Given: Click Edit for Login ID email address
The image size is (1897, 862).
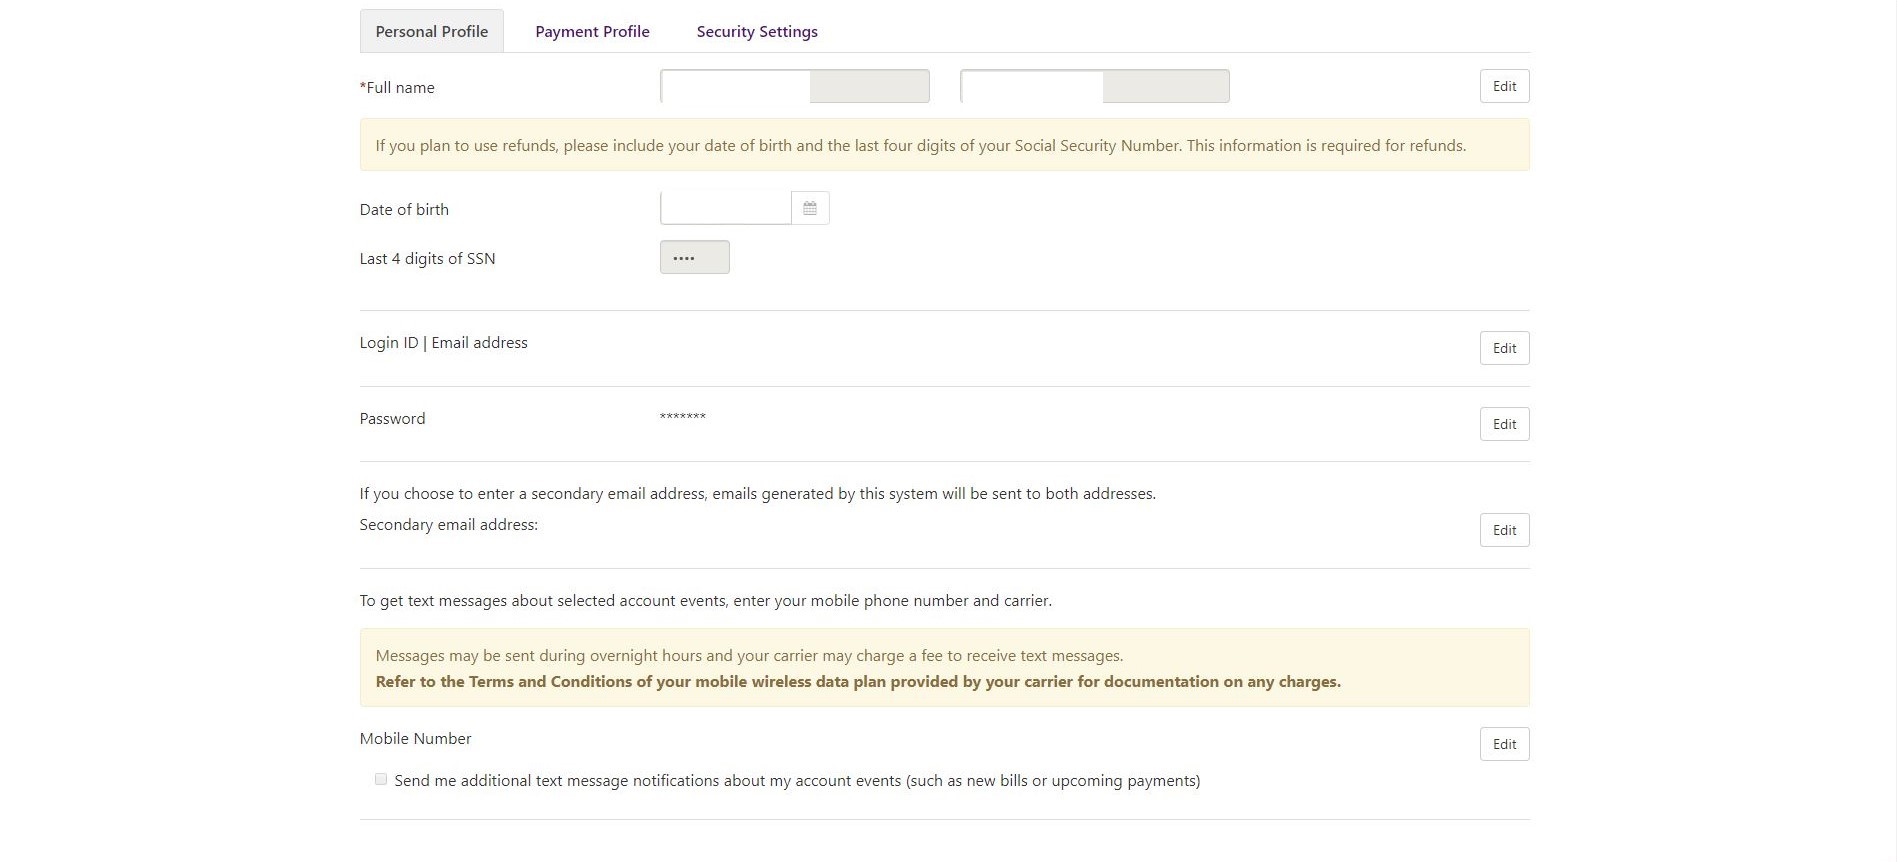Looking at the screenshot, I should tap(1504, 348).
